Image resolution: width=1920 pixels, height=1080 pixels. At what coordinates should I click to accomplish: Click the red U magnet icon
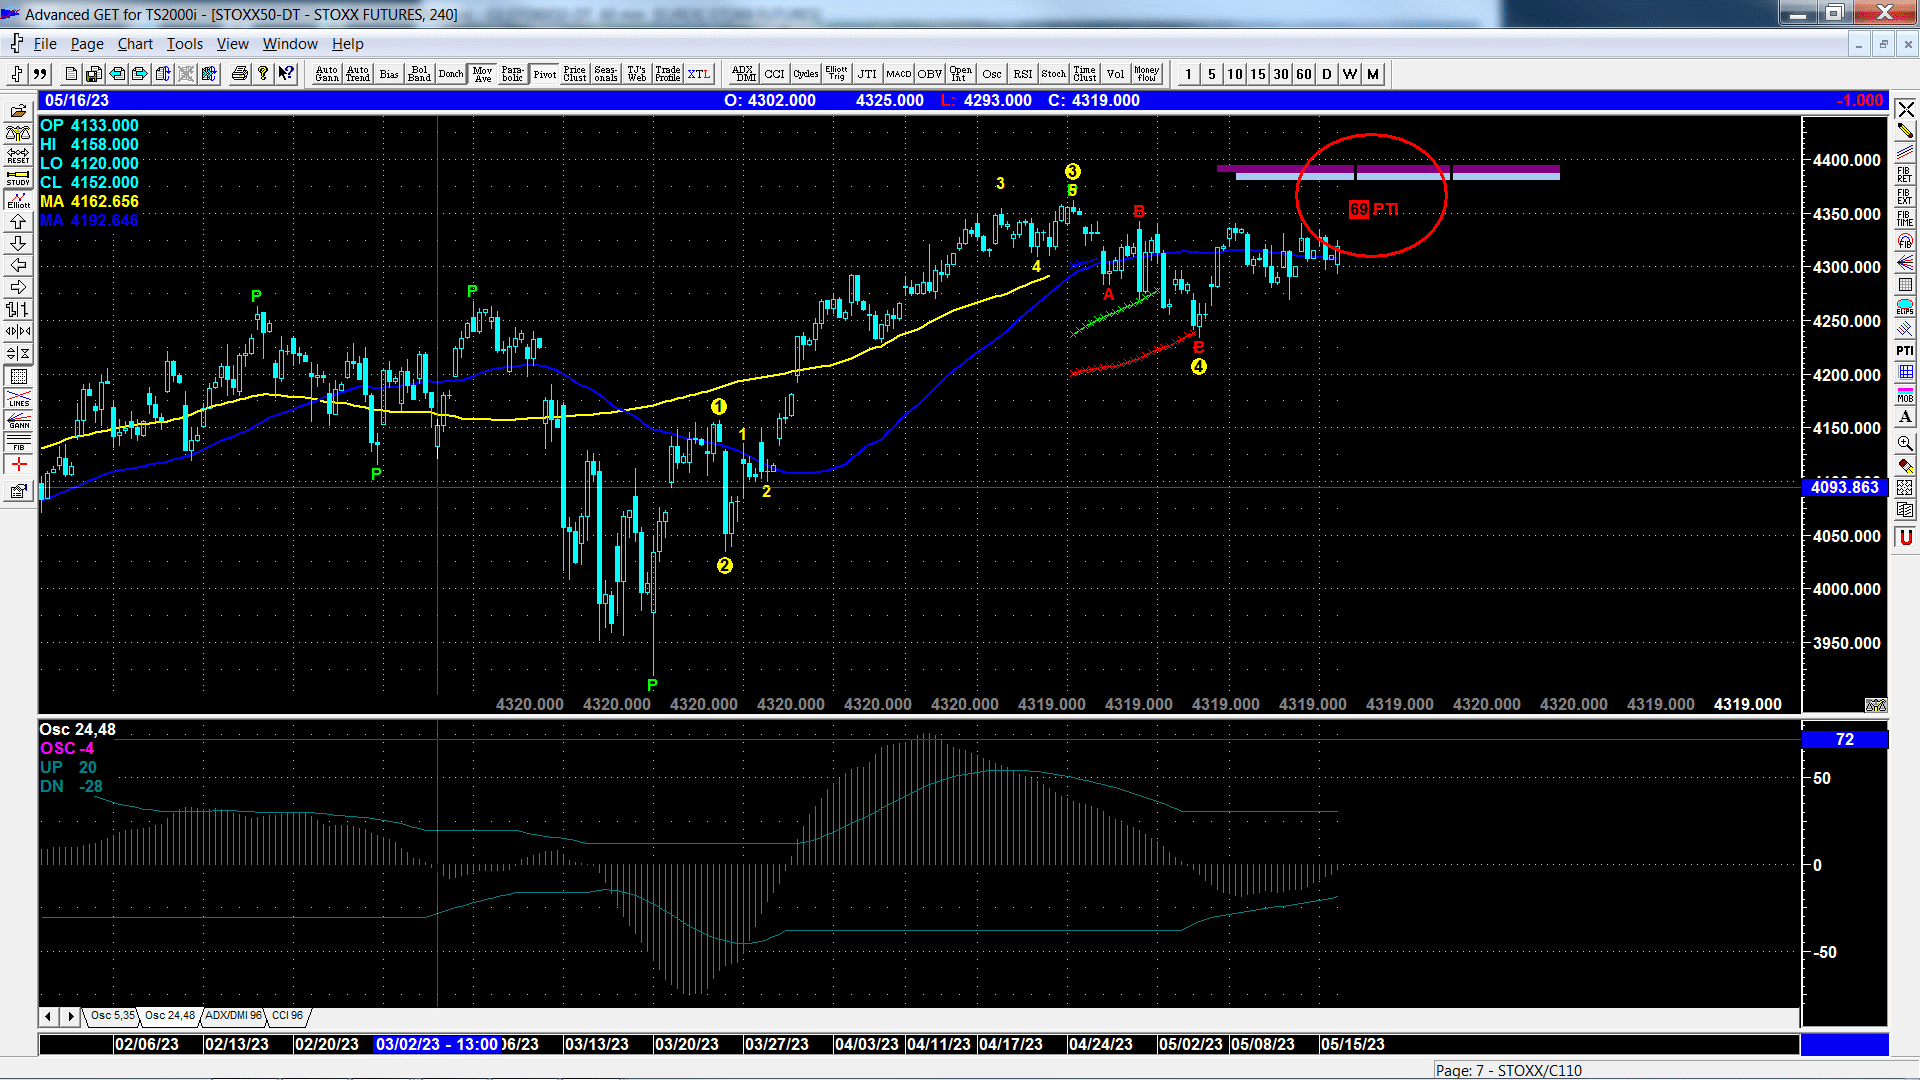1905,537
